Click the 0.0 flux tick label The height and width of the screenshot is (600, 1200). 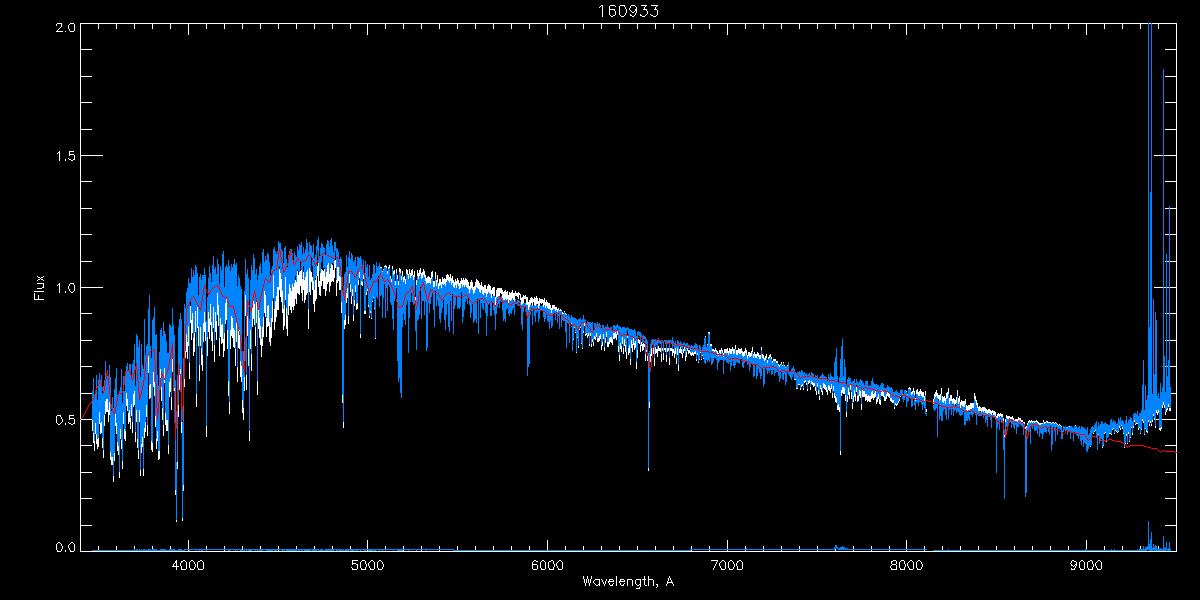pyautogui.click(x=62, y=547)
